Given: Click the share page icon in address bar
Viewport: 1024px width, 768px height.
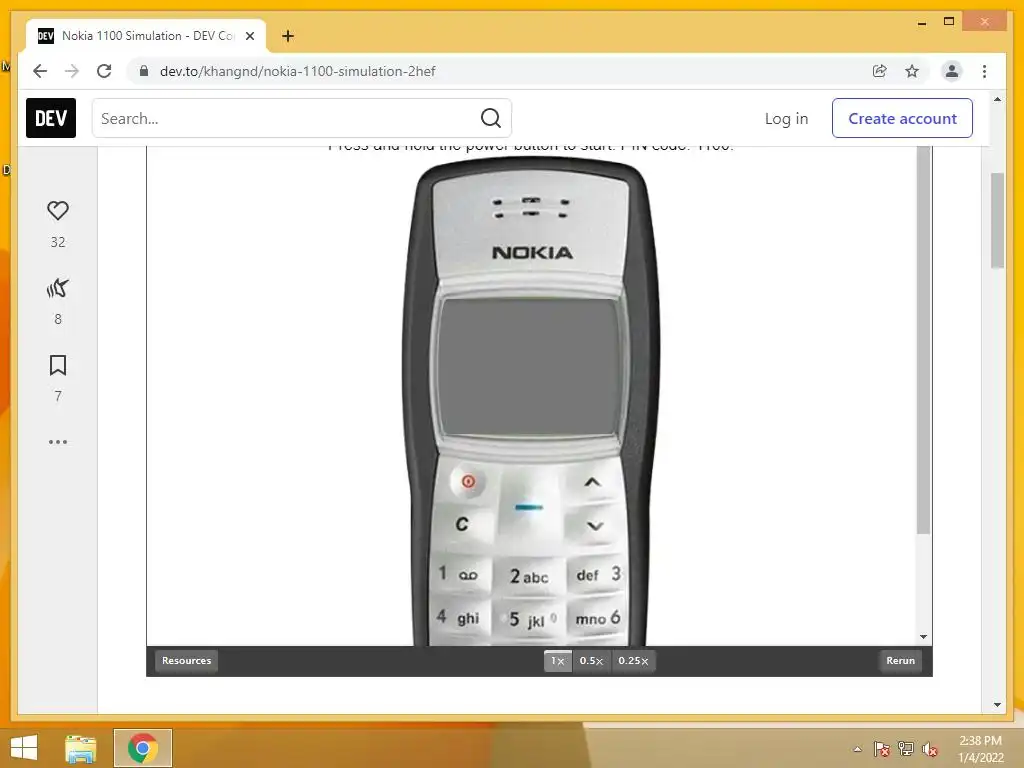Looking at the screenshot, I should click(x=880, y=71).
